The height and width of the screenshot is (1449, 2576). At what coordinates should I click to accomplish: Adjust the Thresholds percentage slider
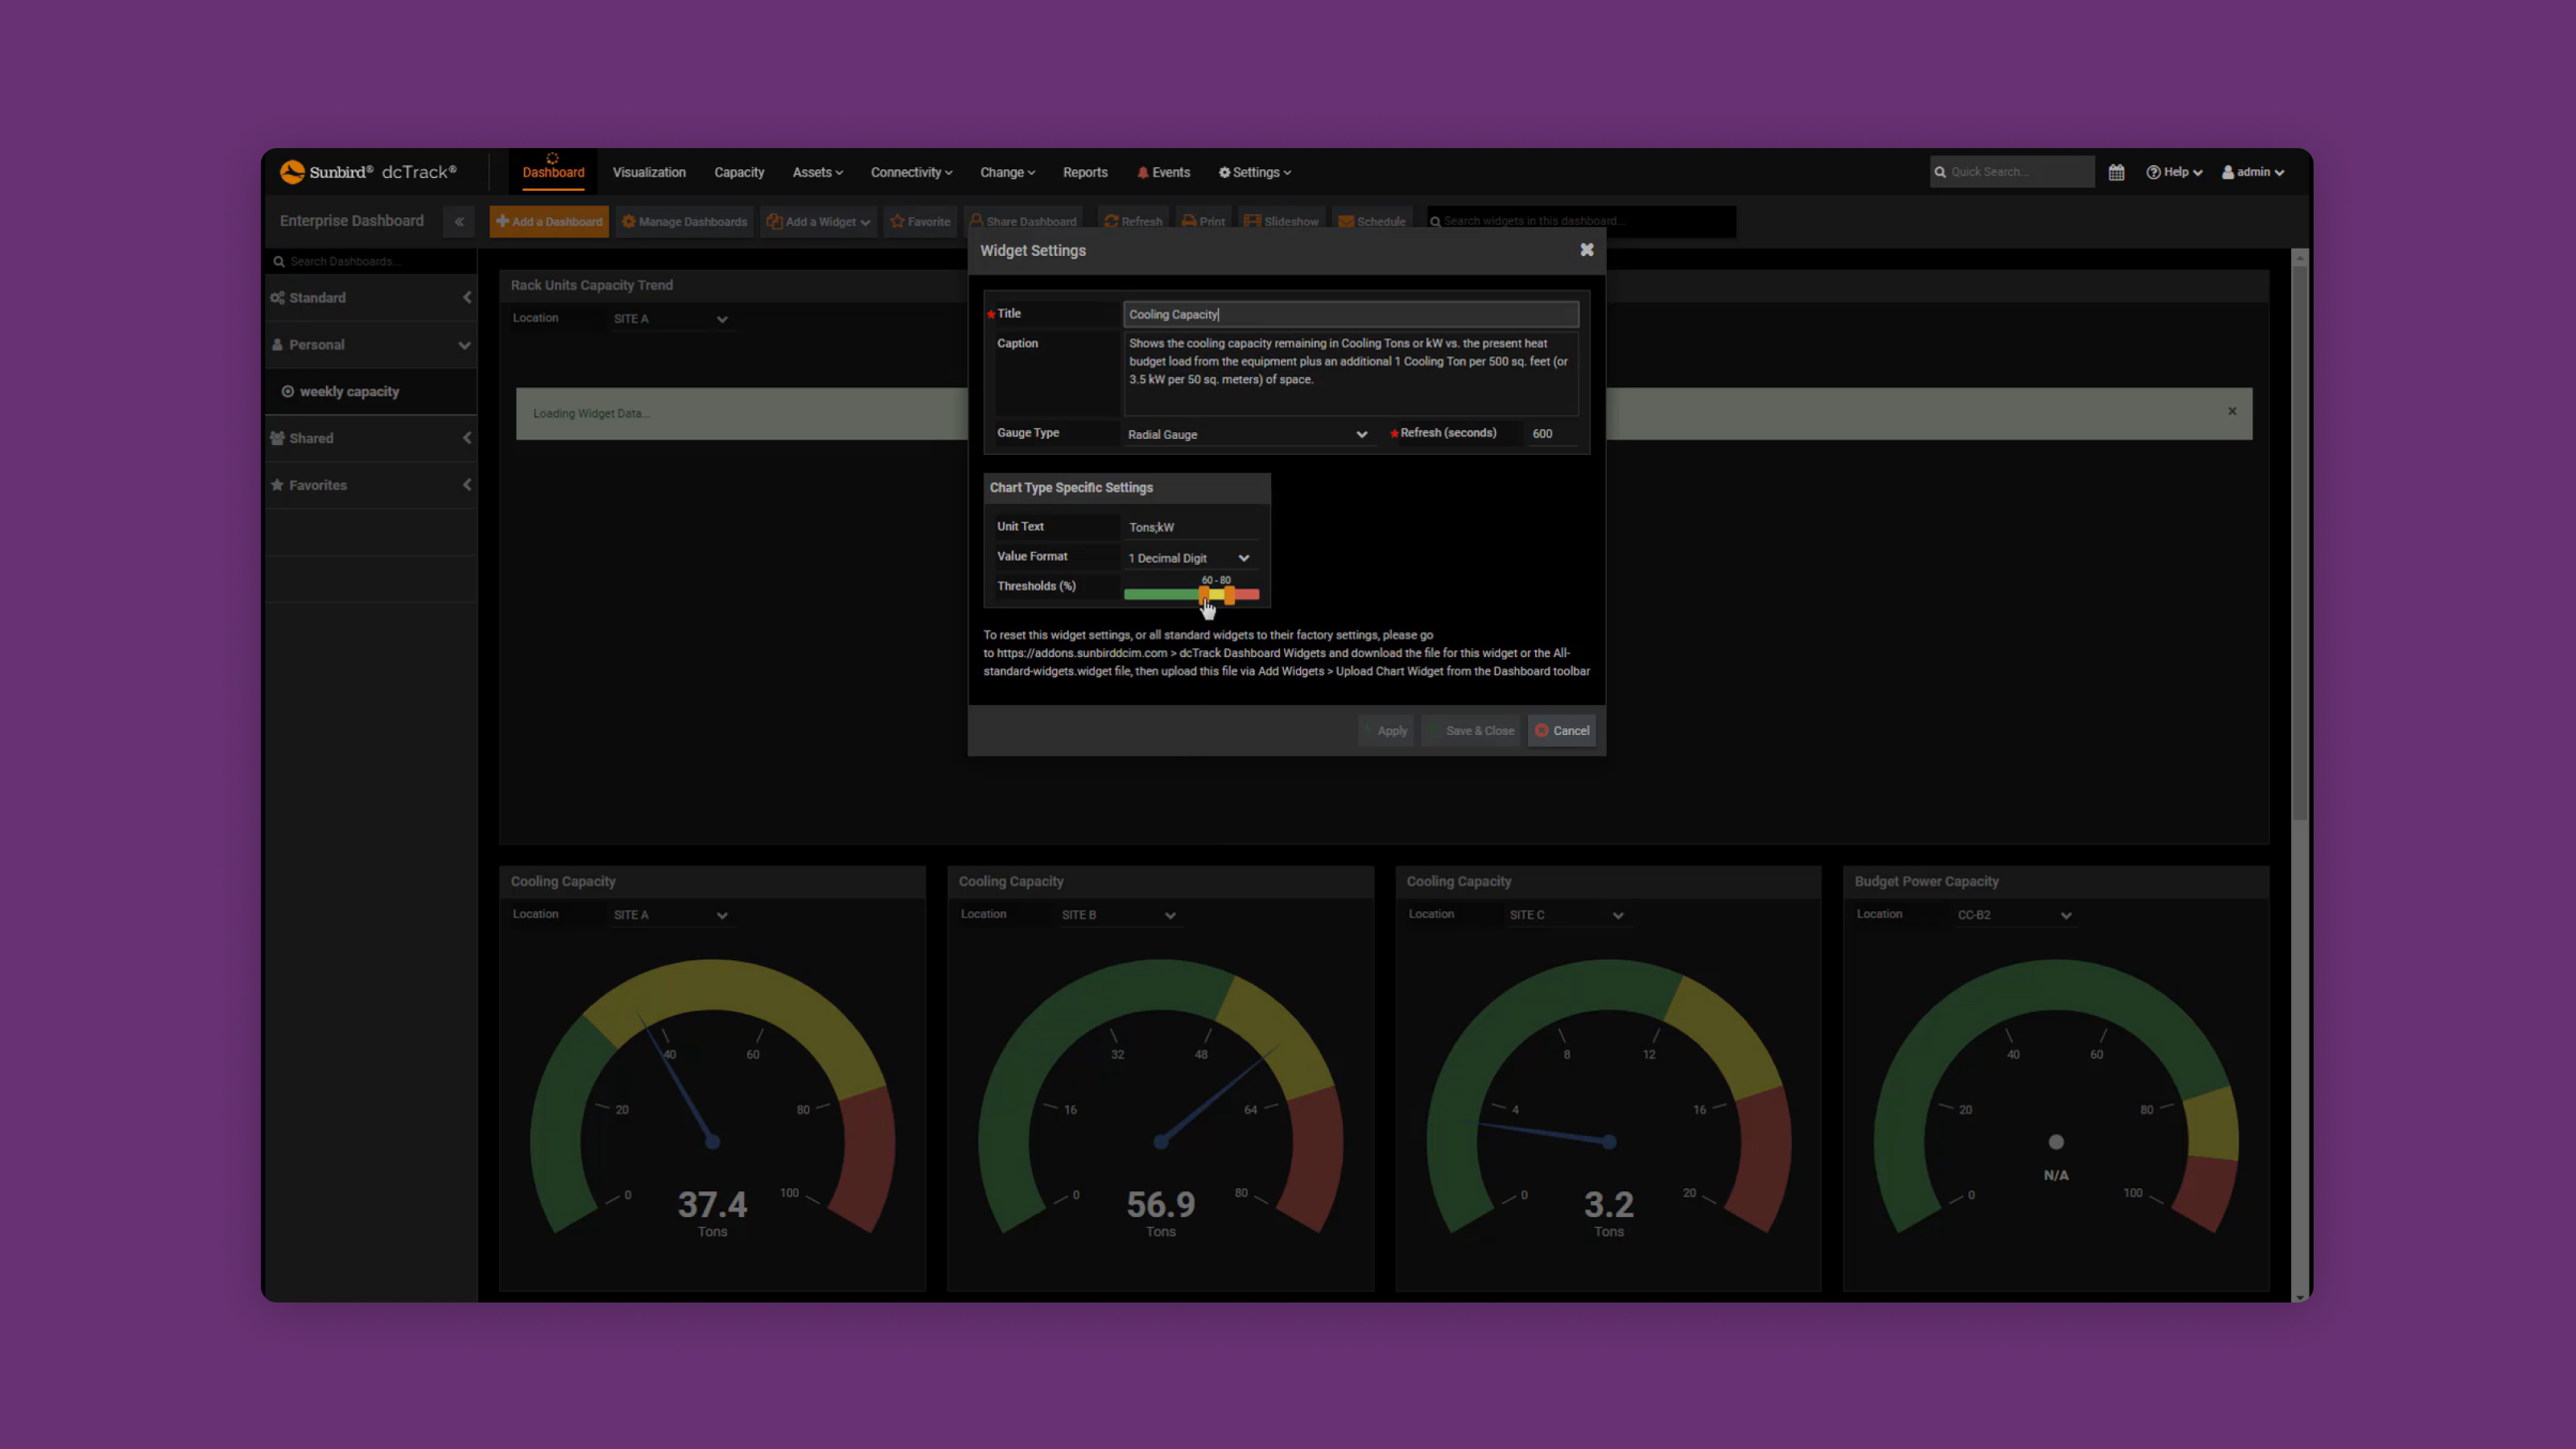[1204, 594]
